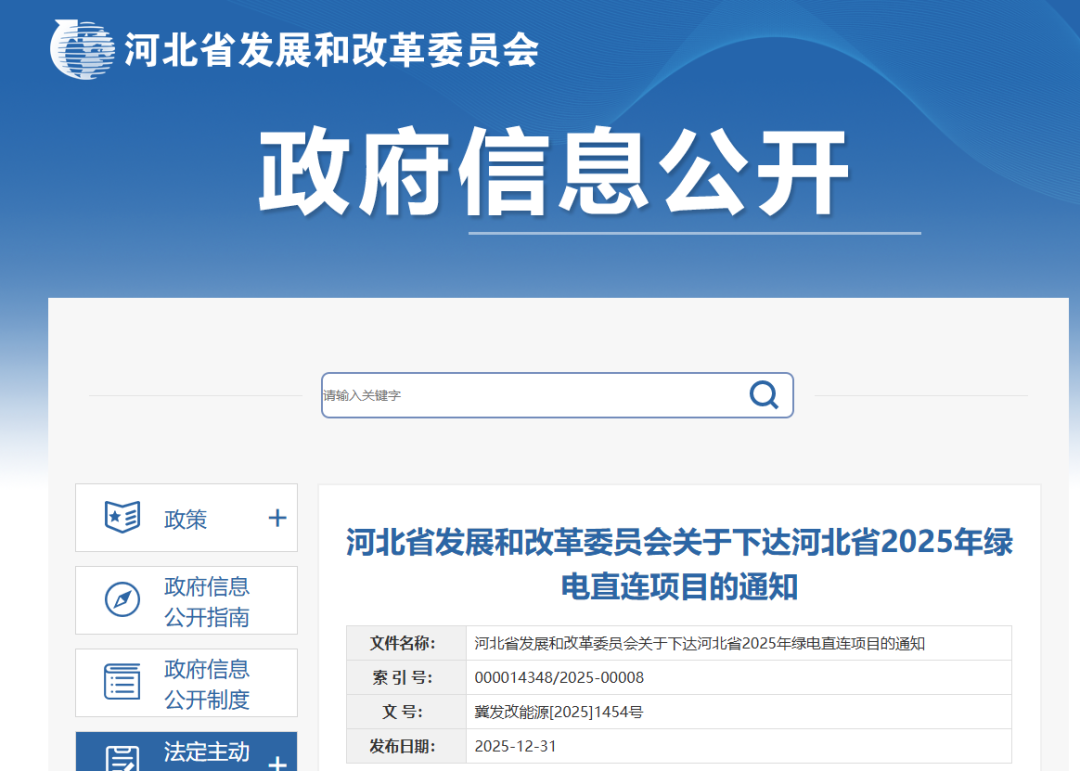Click the globe emblem in the site logo
The height and width of the screenshot is (771, 1080).
pyautogui.click(x=81, y=47)
